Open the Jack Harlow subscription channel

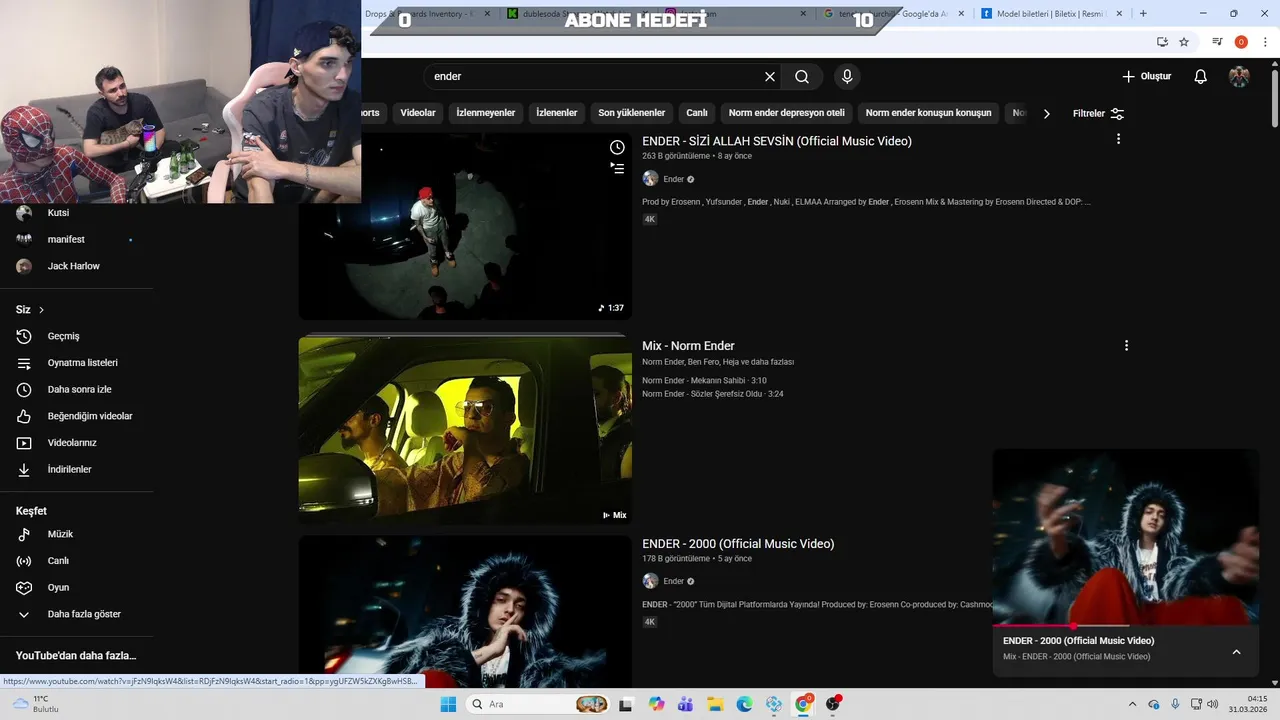76,266
